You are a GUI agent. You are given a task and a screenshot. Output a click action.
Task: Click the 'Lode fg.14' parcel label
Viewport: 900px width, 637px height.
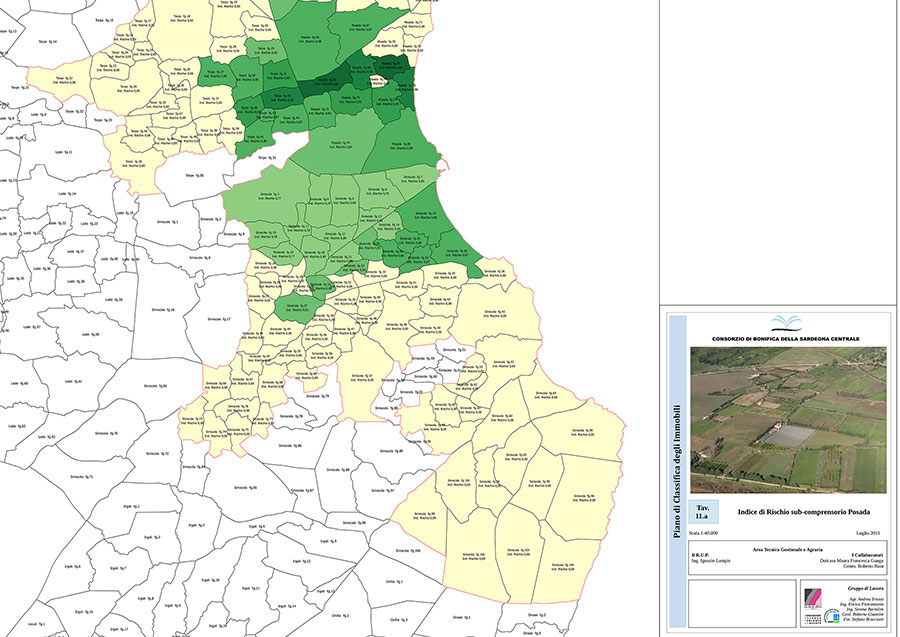(67, 194)
